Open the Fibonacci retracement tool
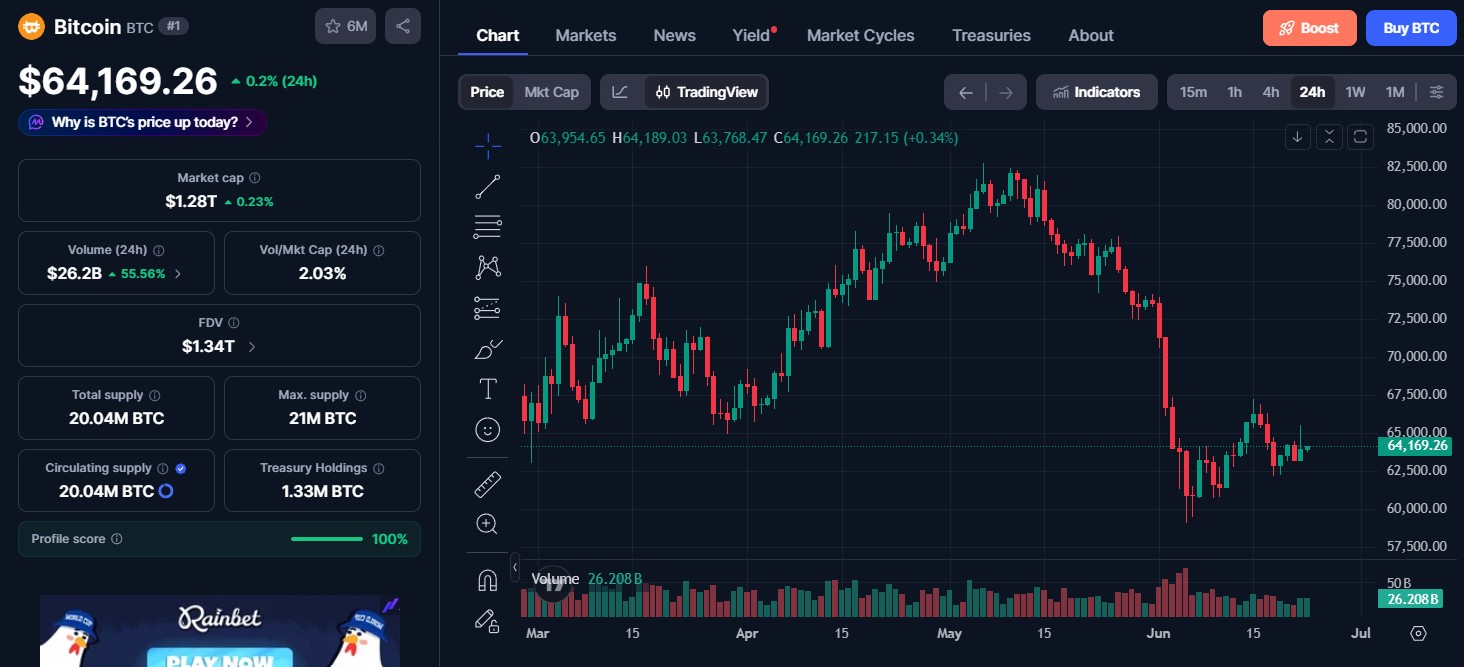 tap(488, 227)
